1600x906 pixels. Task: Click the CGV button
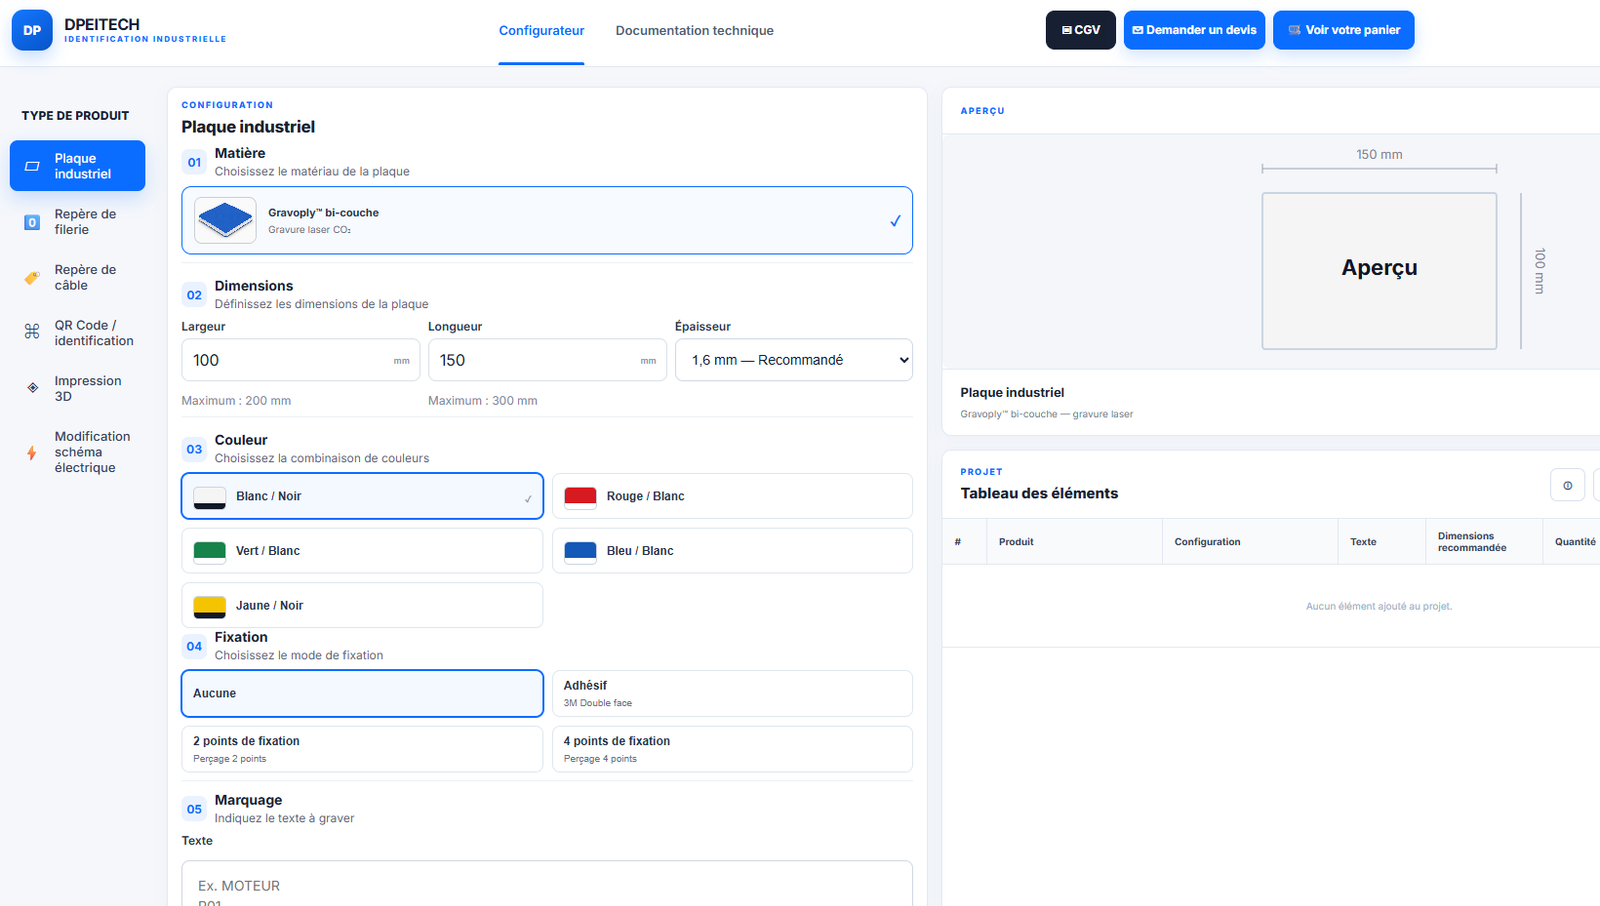[1080, 30]
